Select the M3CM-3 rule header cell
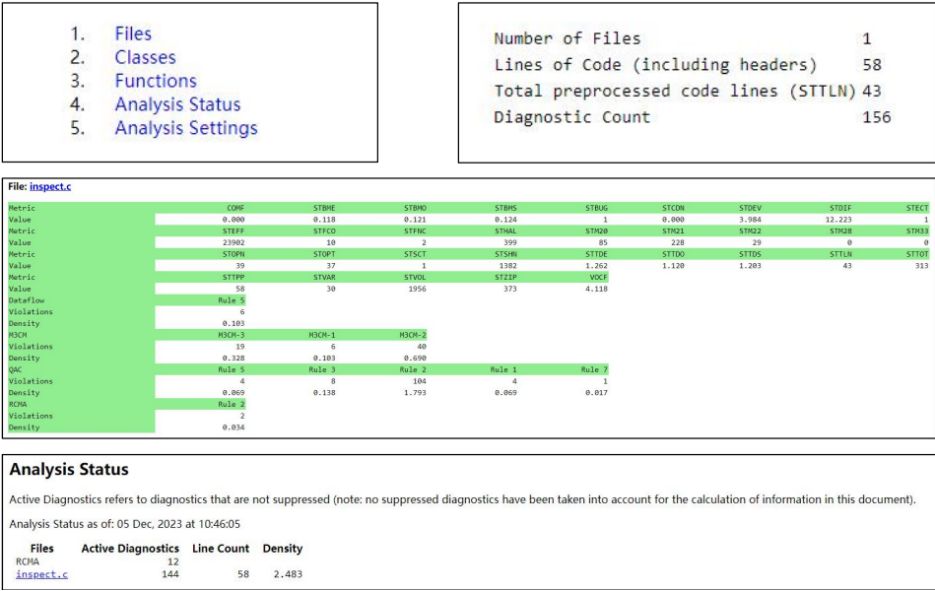935x591 pixels. [232, 335]
